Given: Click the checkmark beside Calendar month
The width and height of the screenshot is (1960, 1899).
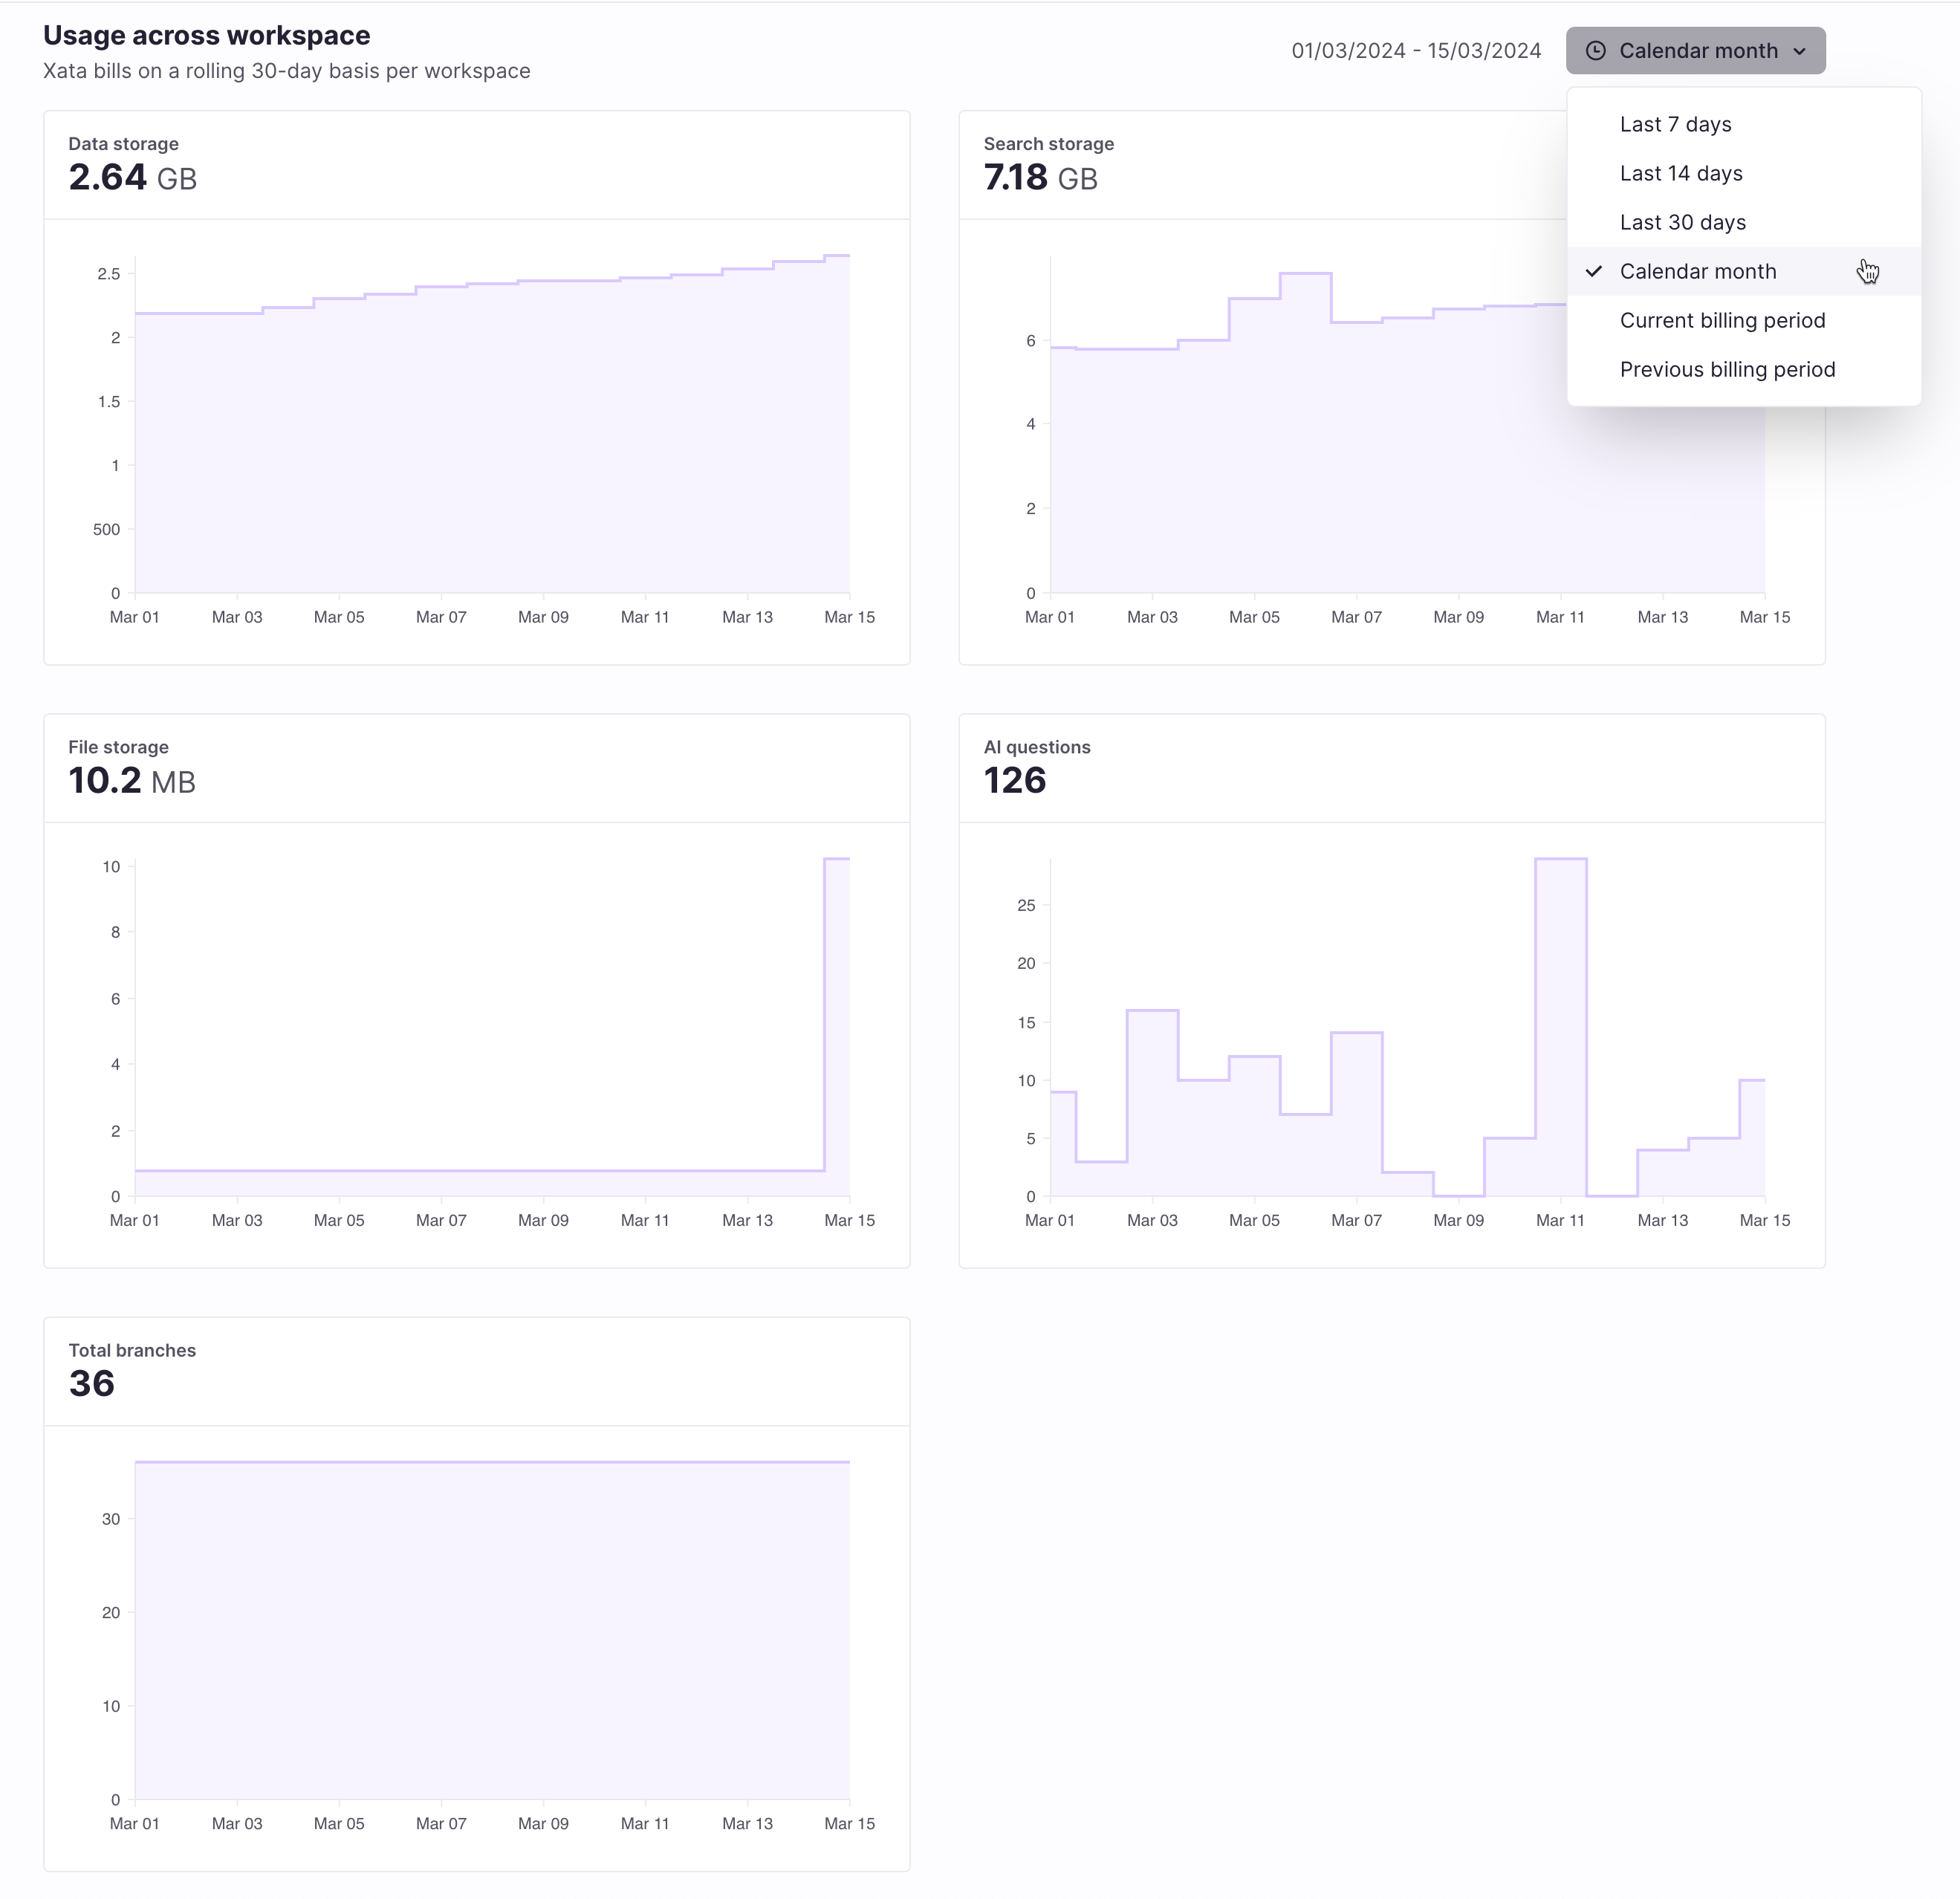Looking at the screenshot, I should (1594, 271).
